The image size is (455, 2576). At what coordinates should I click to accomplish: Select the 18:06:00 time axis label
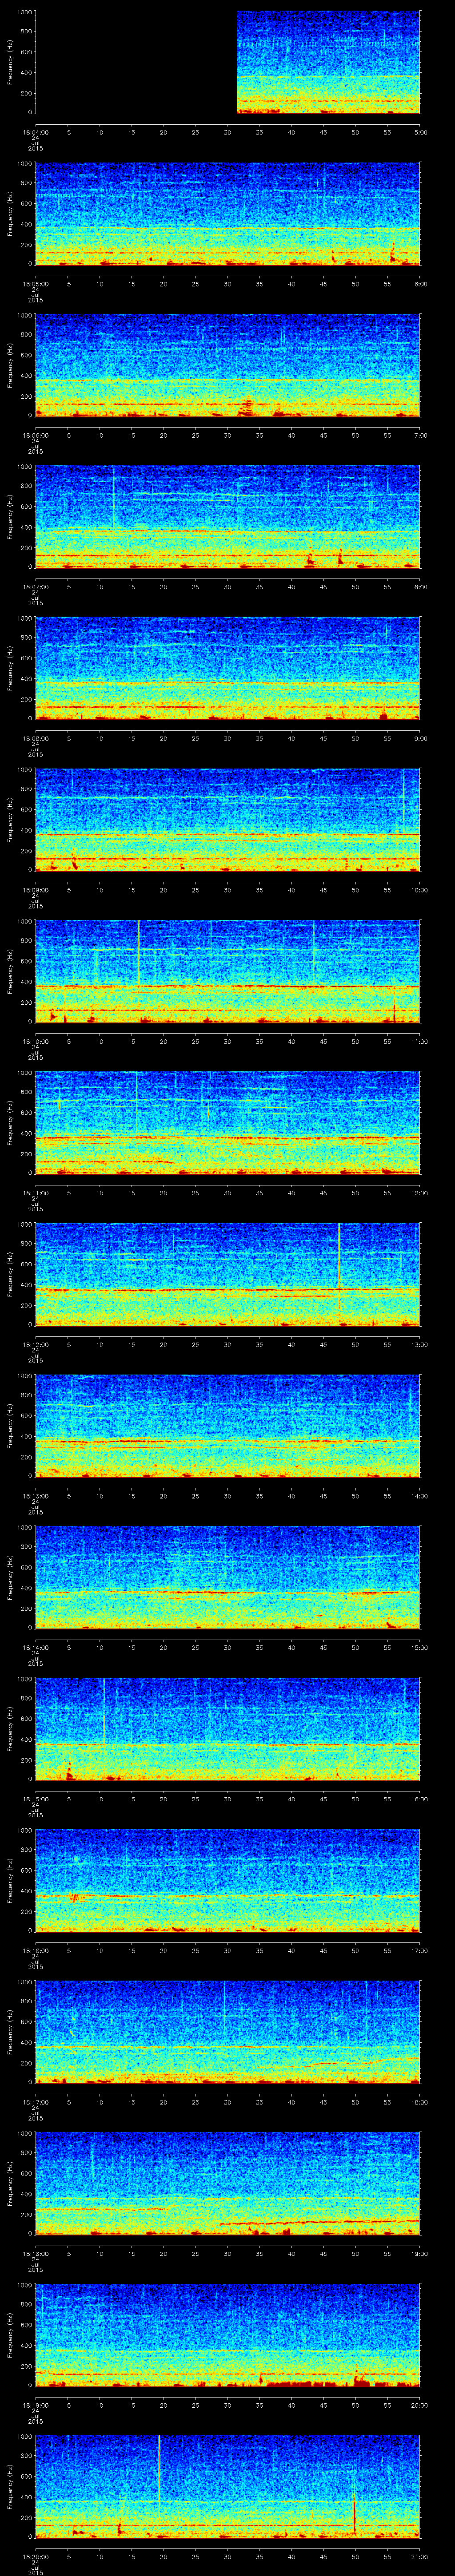coord(36,435)
